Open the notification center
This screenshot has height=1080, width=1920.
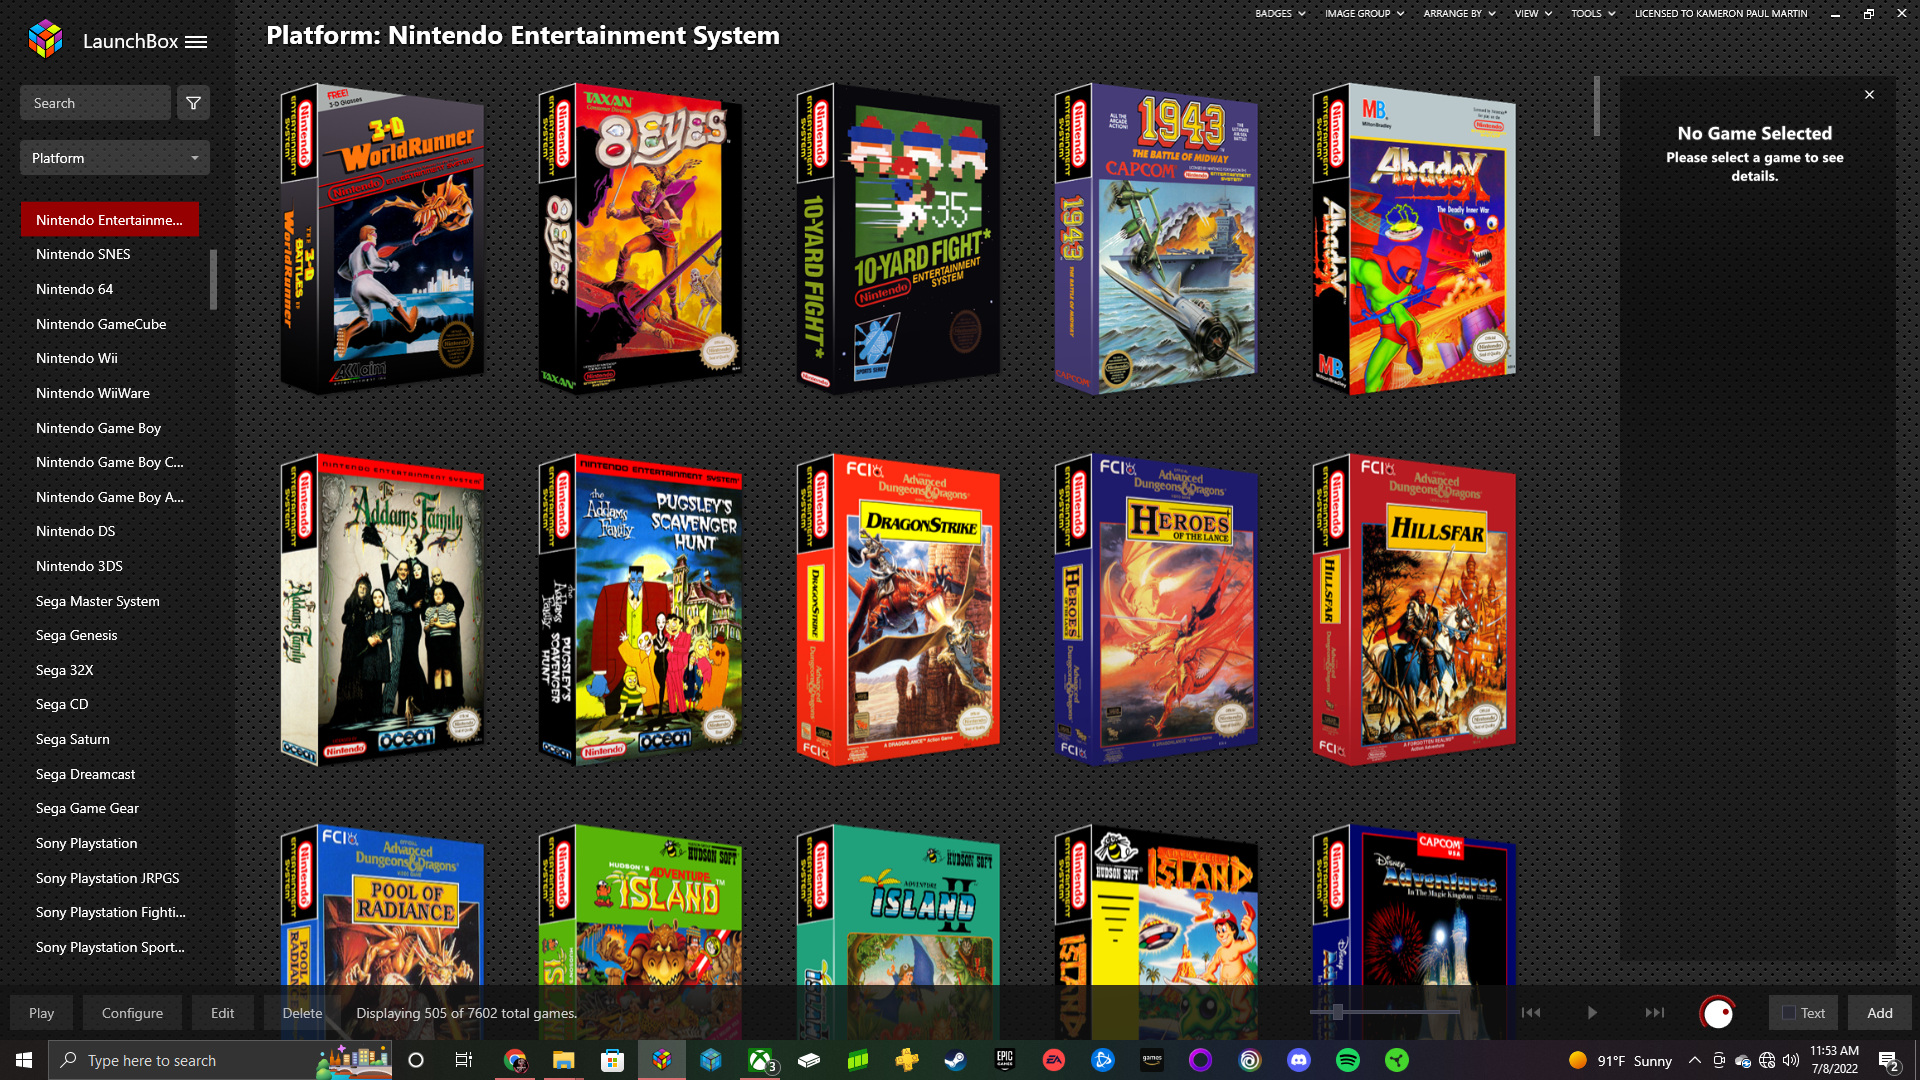click(1888, 1060)
